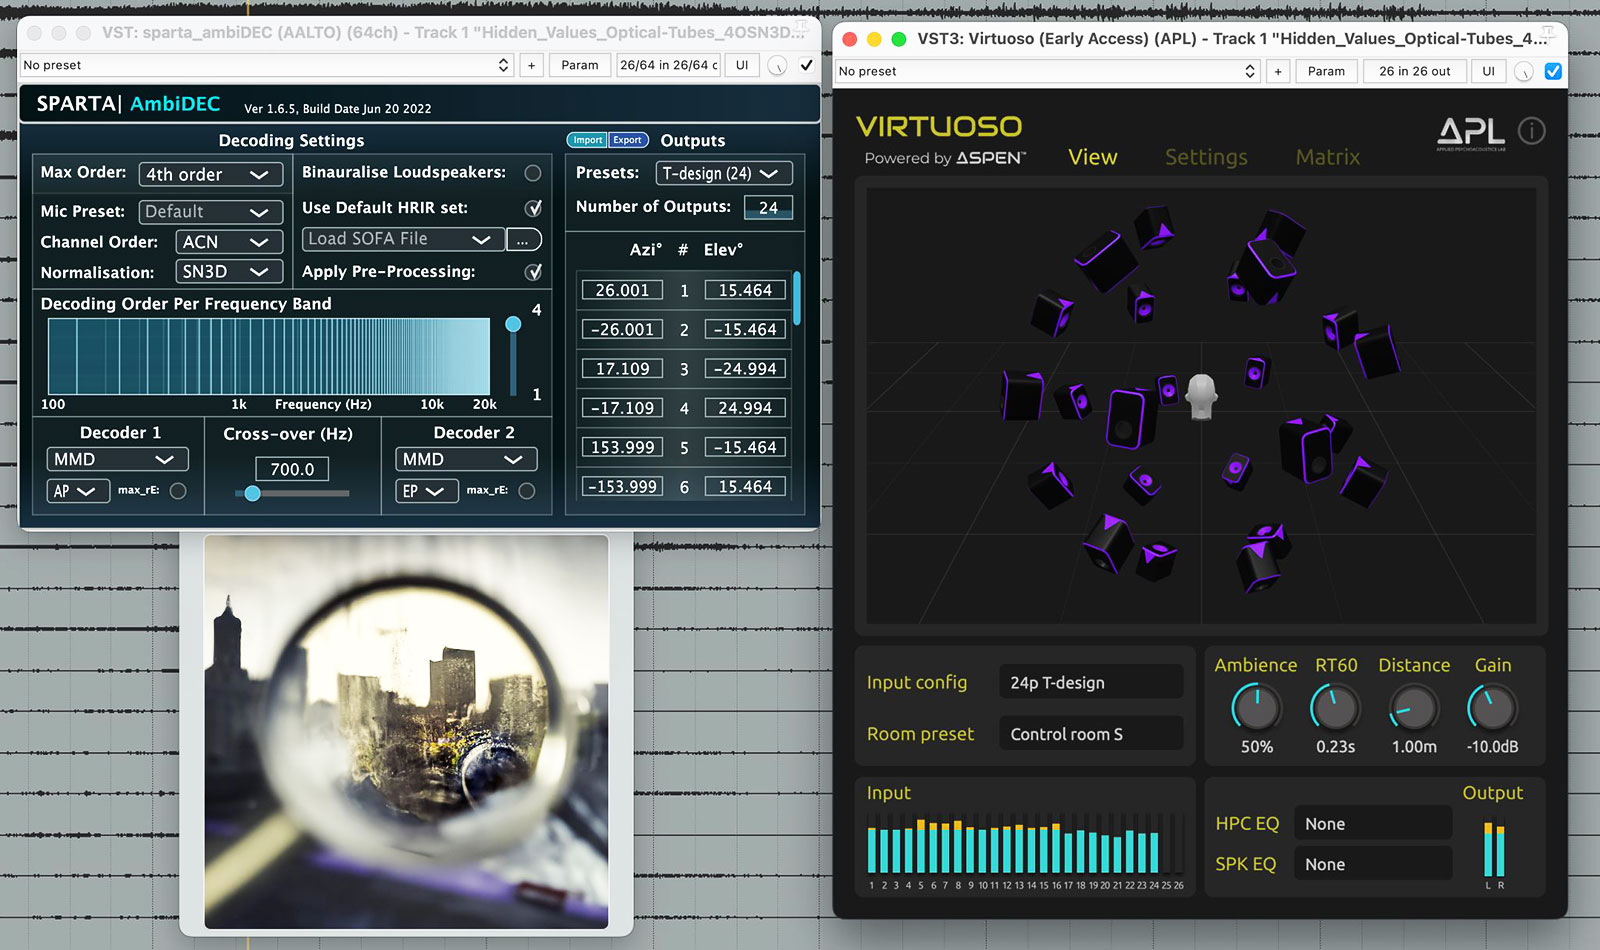The width and height of the screenshot is (1600, 950).
Task: Click the Param button in AmbiDEC window
Action: pos(580,65)
